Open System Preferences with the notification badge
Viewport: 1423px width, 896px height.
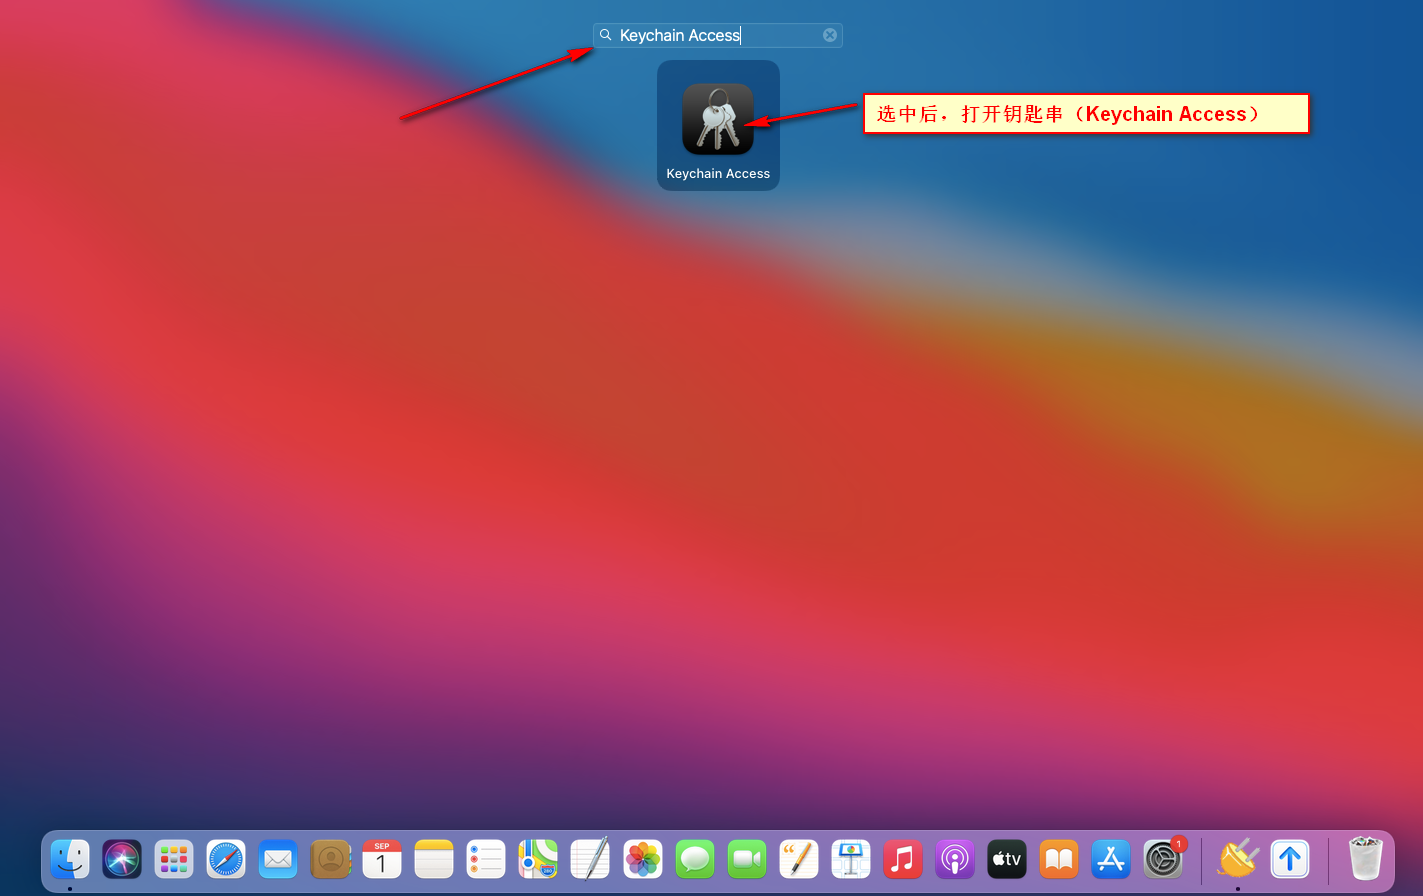(1163, 859)
